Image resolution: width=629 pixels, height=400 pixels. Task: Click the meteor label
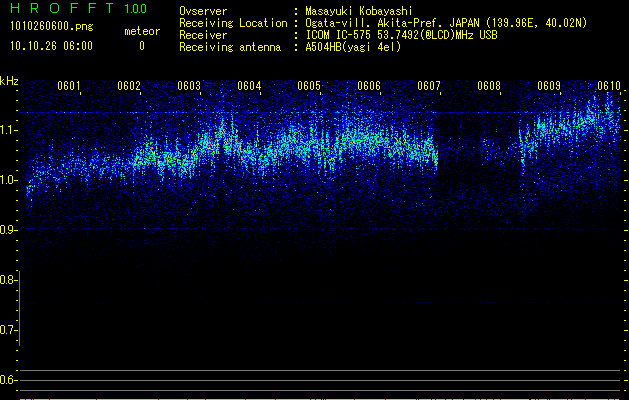pyautogui.click(x=141, y=31)
